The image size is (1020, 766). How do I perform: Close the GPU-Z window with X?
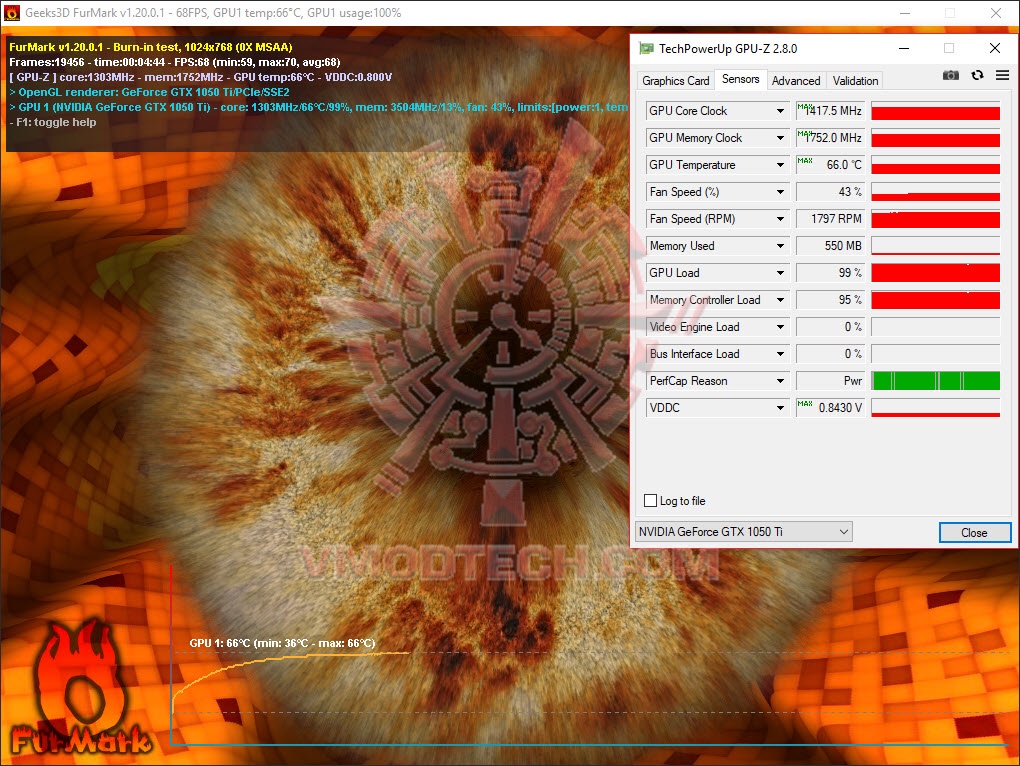[x=995, y=48]
